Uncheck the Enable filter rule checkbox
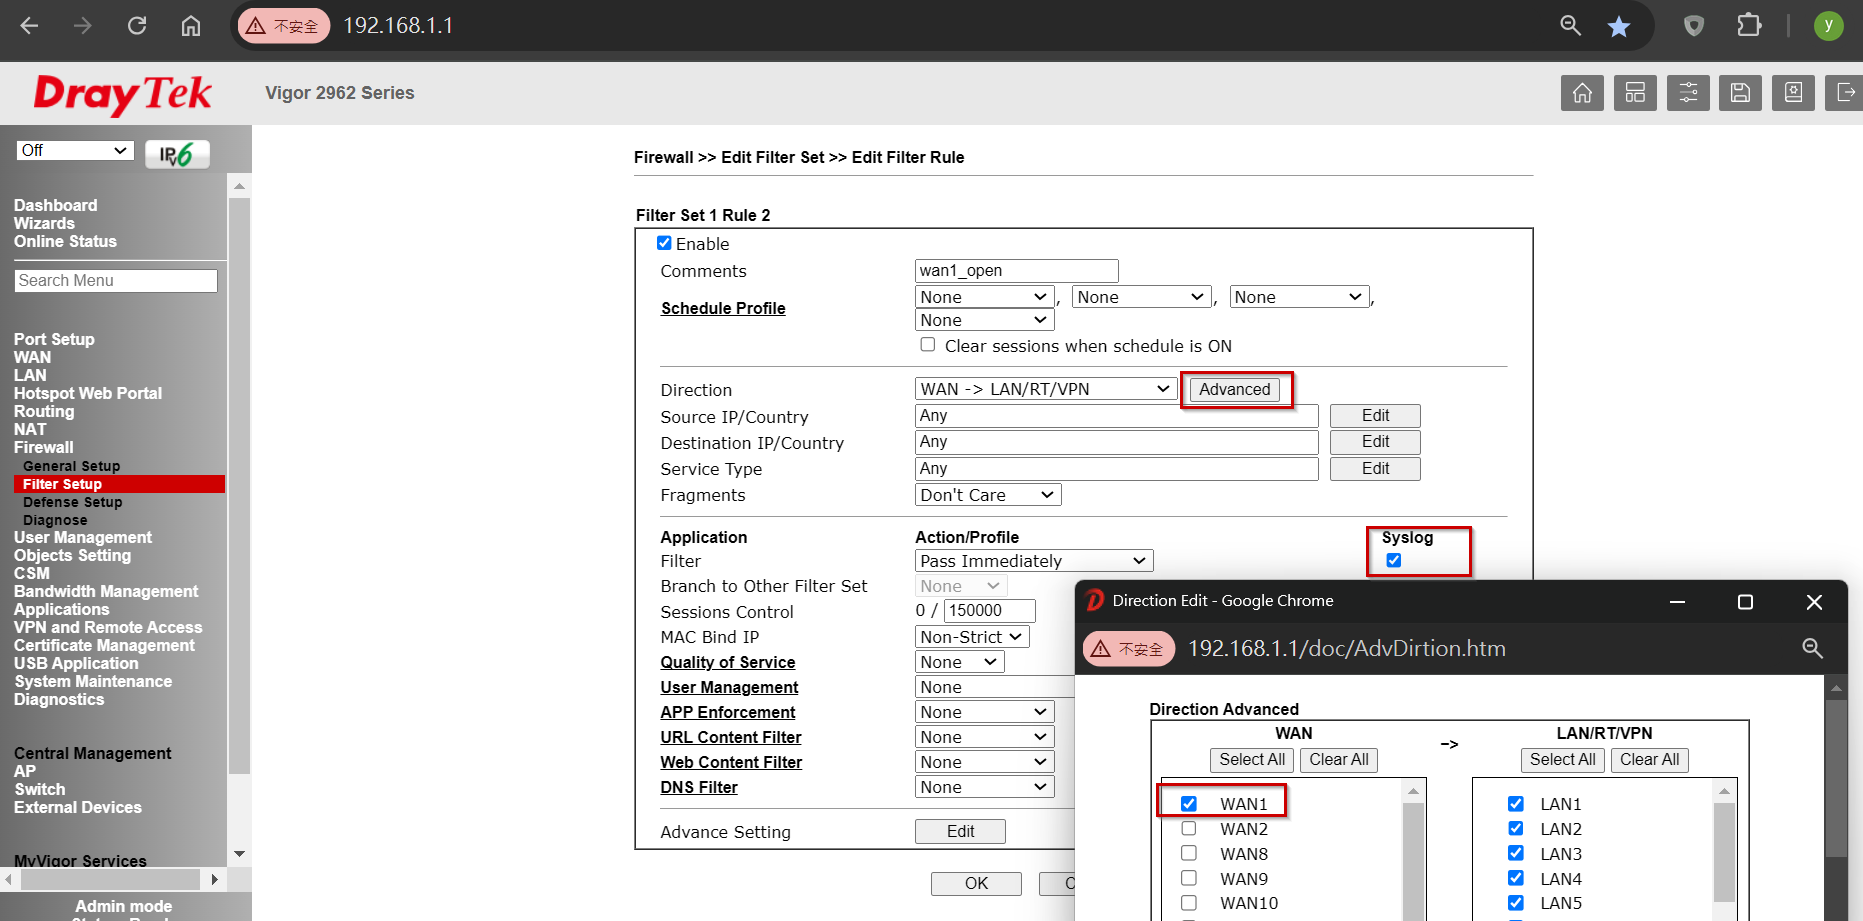This screenshot has height=921, width=1863. [664, 243]
